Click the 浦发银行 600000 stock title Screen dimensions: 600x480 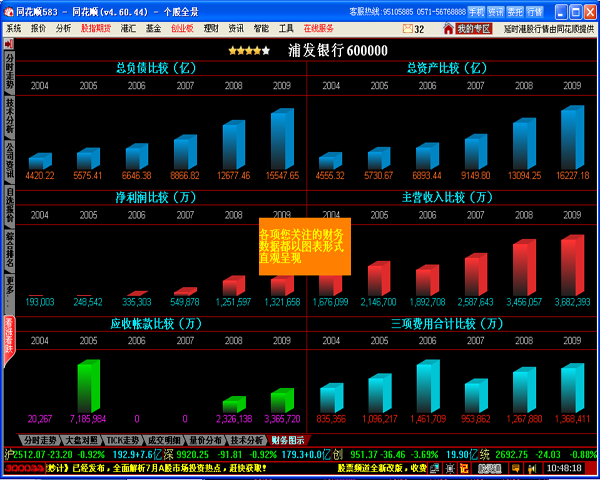point(338,51)
